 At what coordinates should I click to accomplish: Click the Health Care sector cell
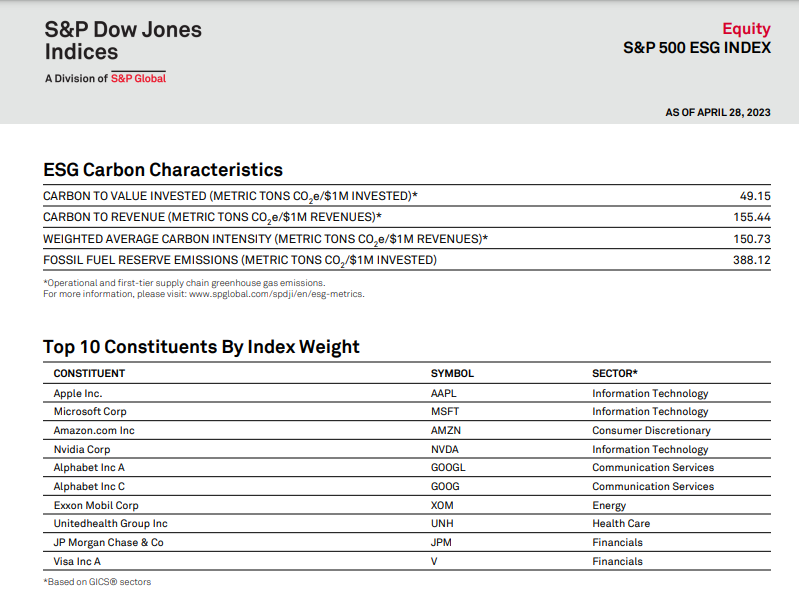(621, 523)
